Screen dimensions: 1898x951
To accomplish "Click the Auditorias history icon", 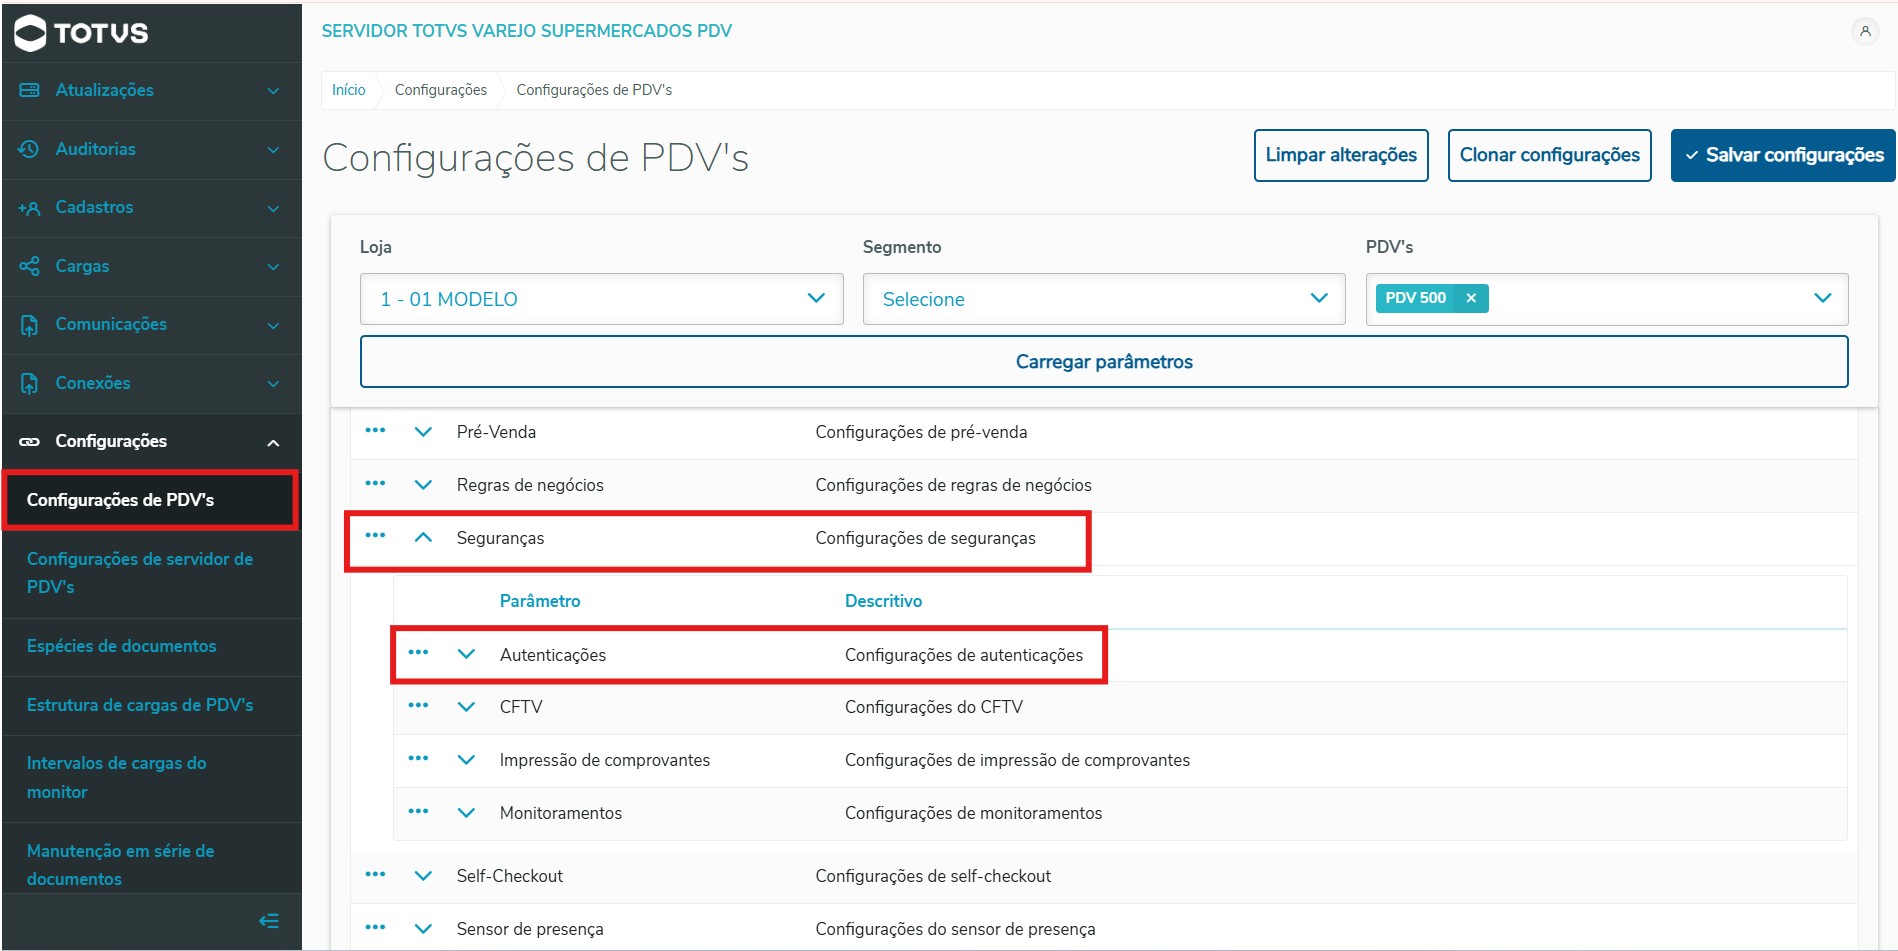I will point(29,149).
